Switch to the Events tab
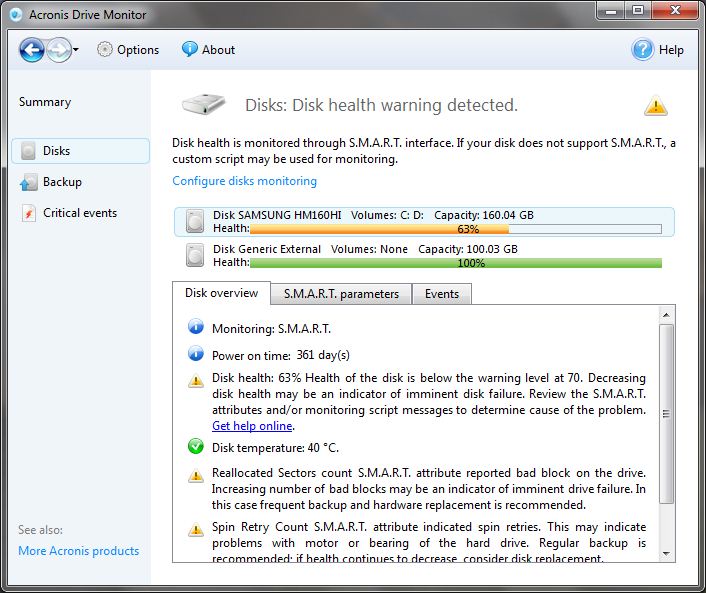Viewport: 706px width, 593px height. (x=442, y=294)
